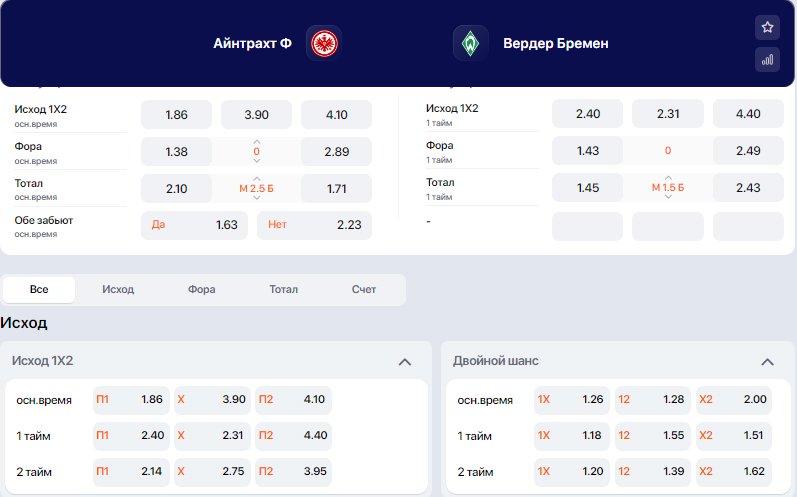Screen dimensions: 797x497
Task: Open match statistics bar chart icon
Action: click(x=767, y=60)
